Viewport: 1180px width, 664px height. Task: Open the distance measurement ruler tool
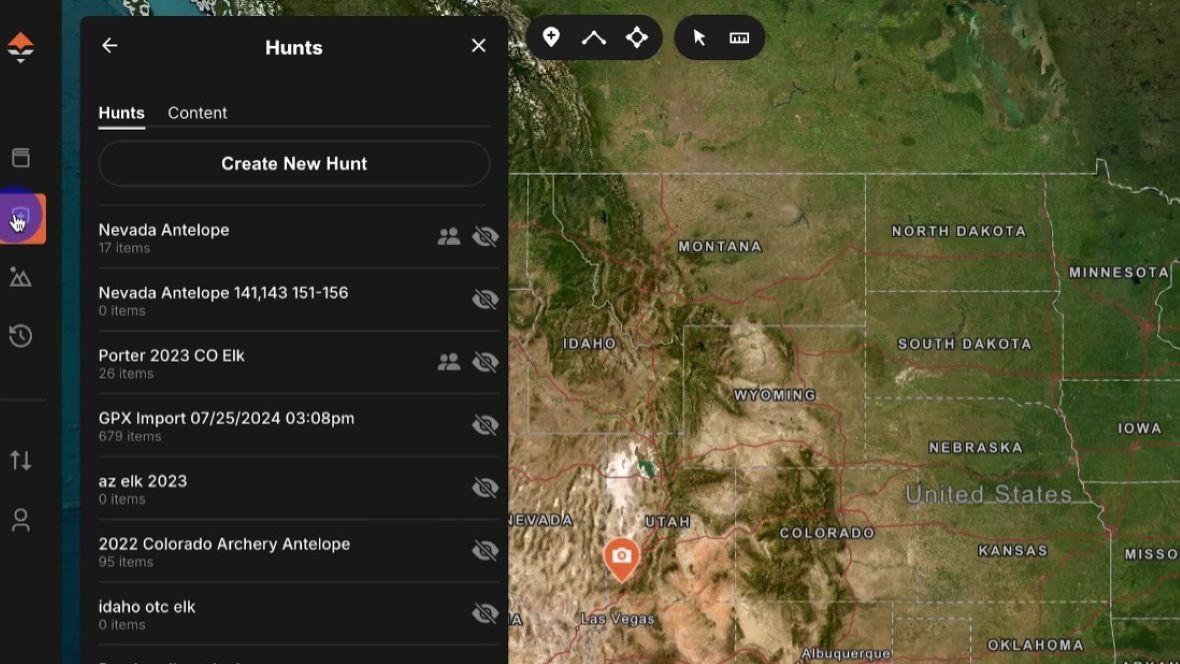point(739,37)
